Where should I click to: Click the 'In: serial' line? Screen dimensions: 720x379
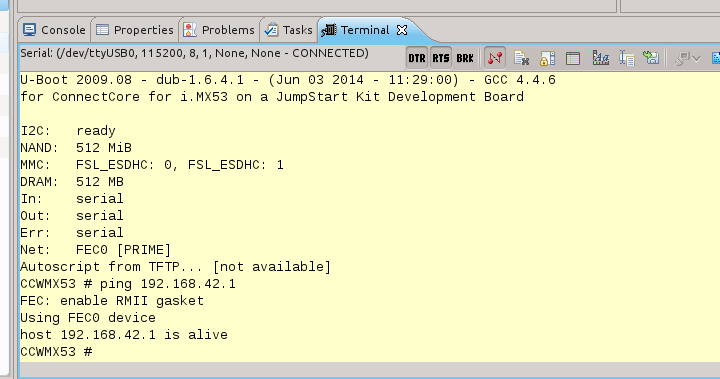(x=72, y=199)
